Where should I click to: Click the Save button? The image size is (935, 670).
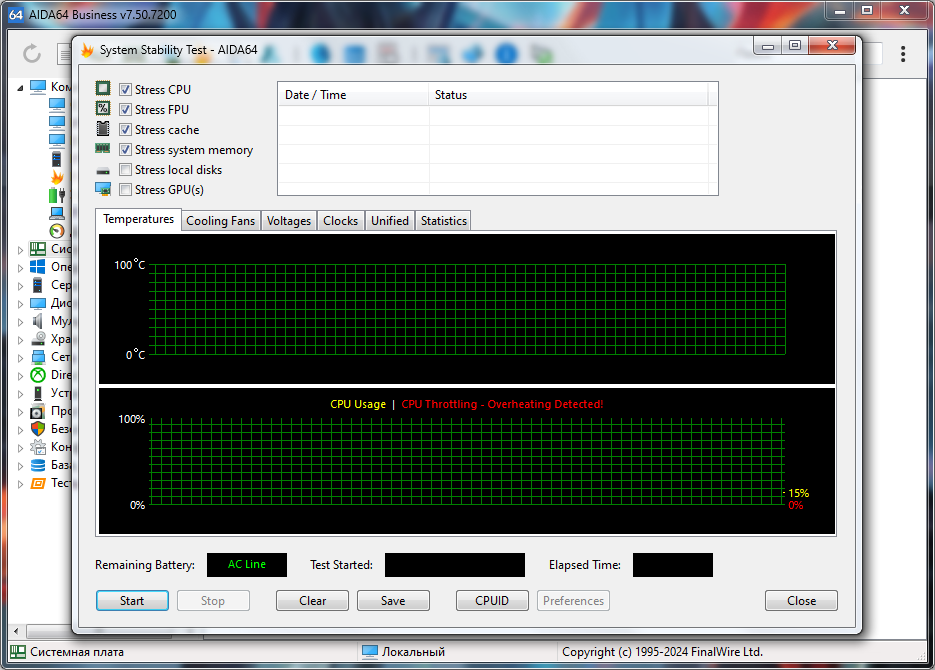coord(393,601)
